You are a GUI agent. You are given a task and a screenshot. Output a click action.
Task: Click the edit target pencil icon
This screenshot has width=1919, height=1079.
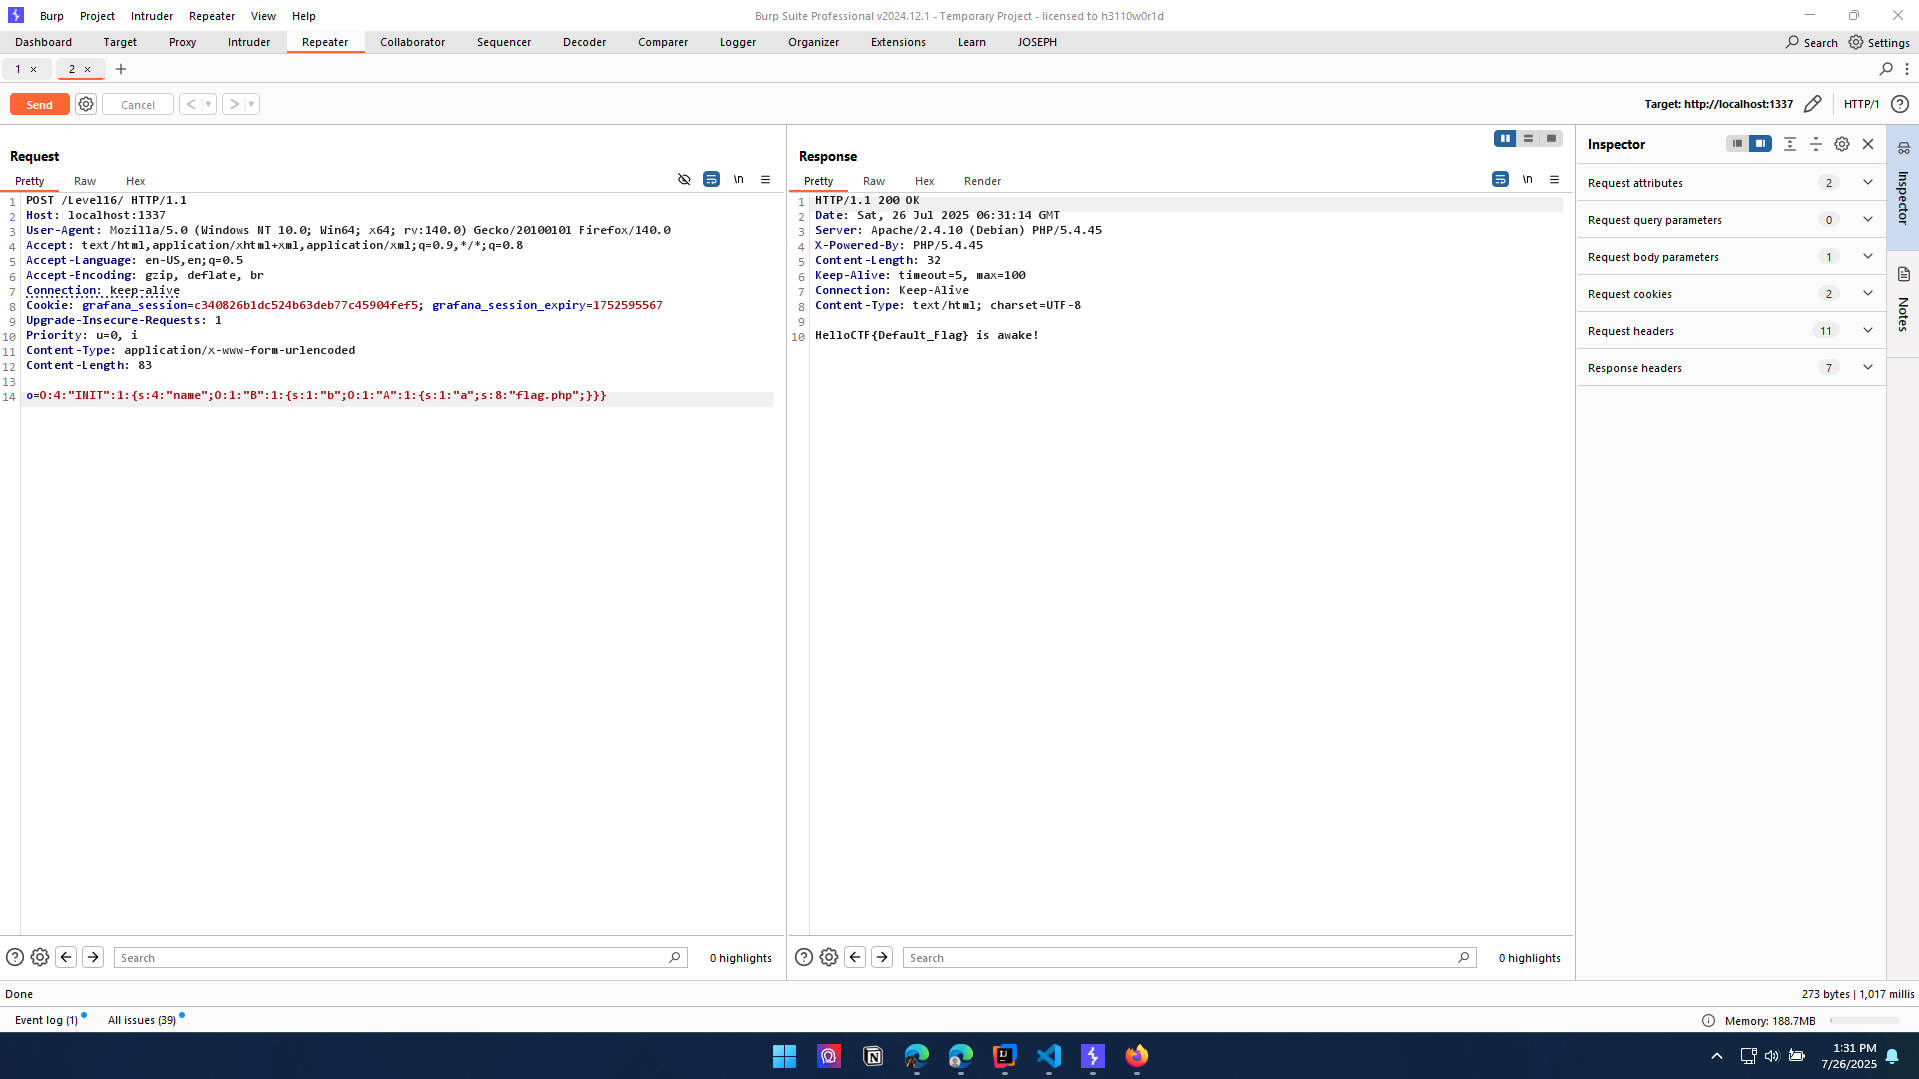(1812, 104)
